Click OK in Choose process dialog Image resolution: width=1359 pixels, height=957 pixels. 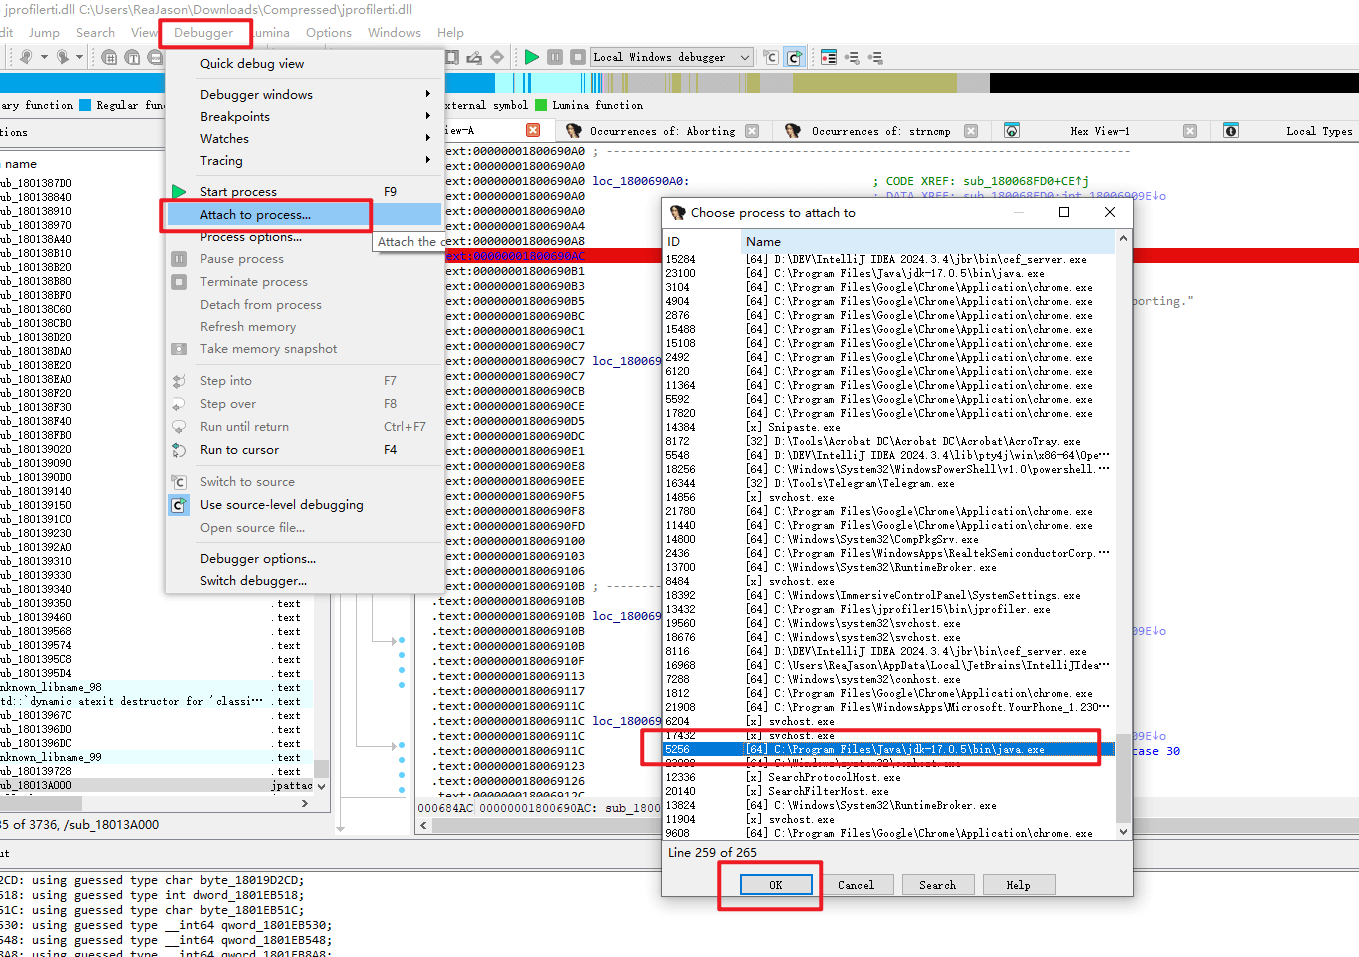pos(776,885)
